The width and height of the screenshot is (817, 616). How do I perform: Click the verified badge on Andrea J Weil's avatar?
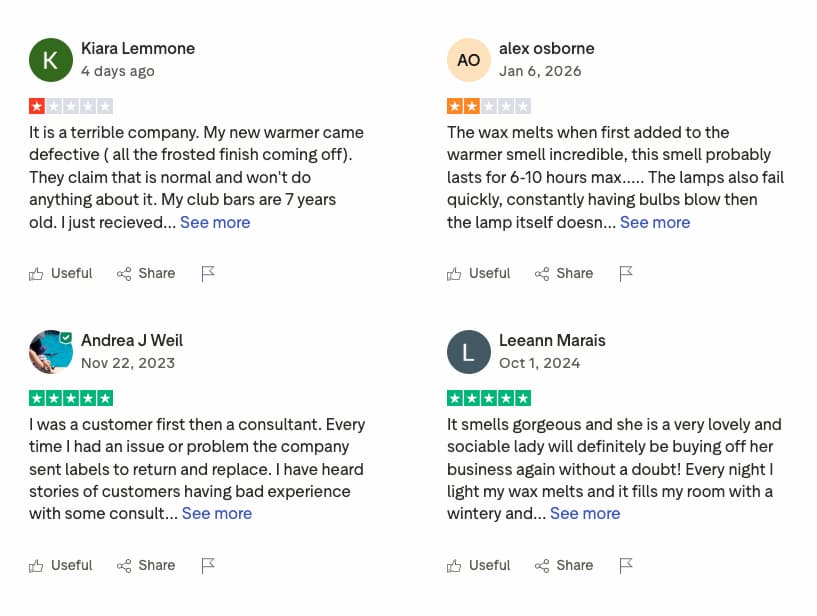pos(66,337)
